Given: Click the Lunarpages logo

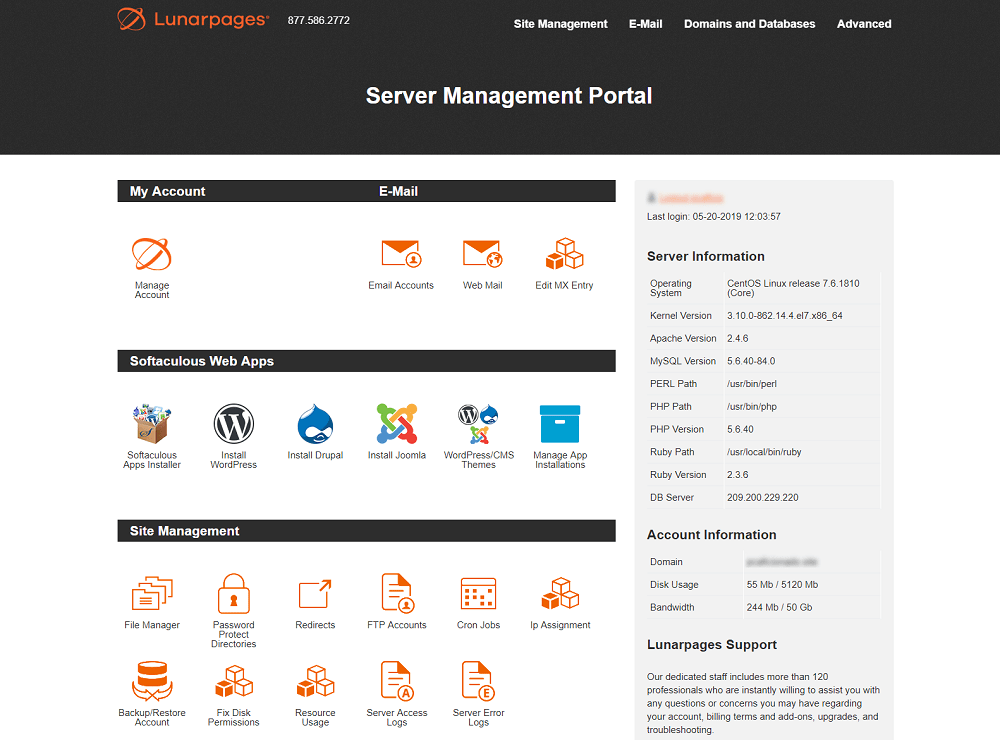Looking at the screenshot, I should 193,19.
